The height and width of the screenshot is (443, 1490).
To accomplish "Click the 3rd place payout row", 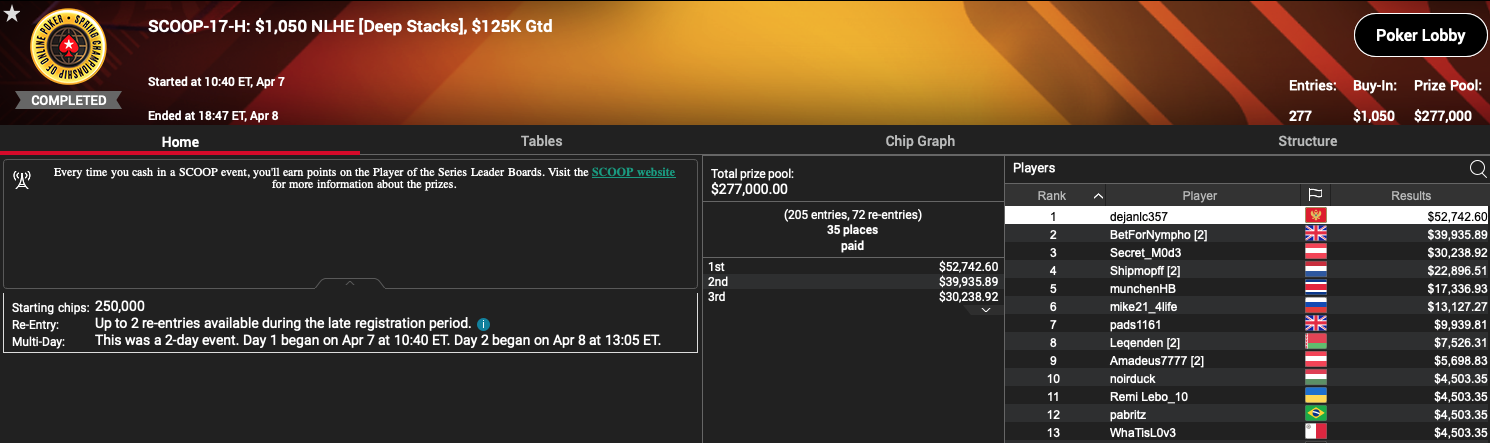I will [x=853, y=297].
